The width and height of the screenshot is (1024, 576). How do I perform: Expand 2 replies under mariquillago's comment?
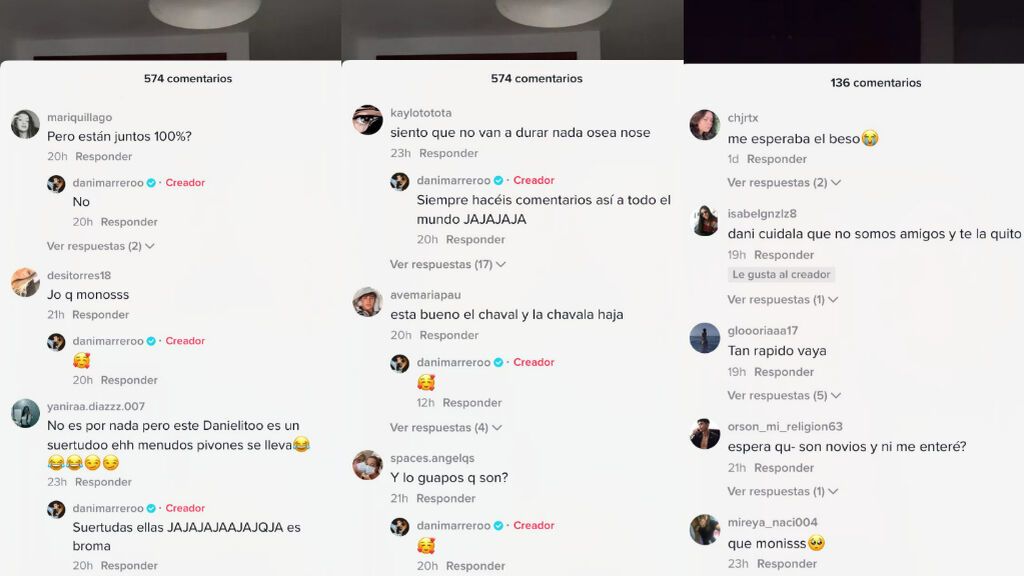[101, 246]
